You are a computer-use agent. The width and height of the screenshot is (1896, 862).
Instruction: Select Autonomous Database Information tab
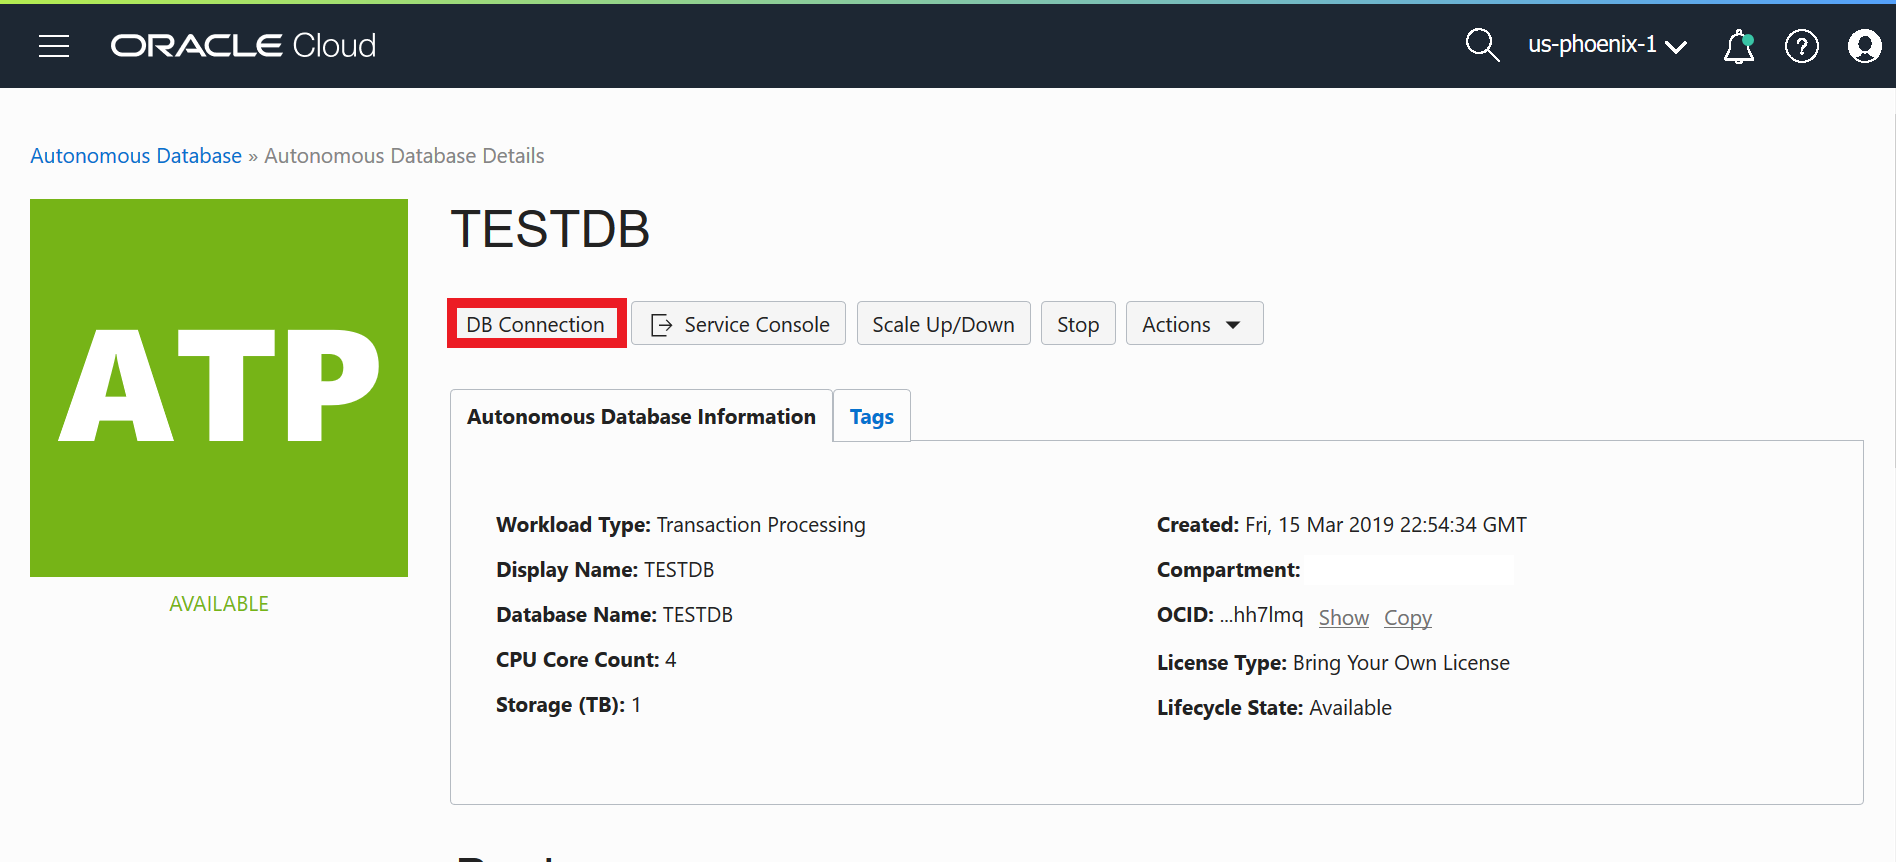(641, 417)
